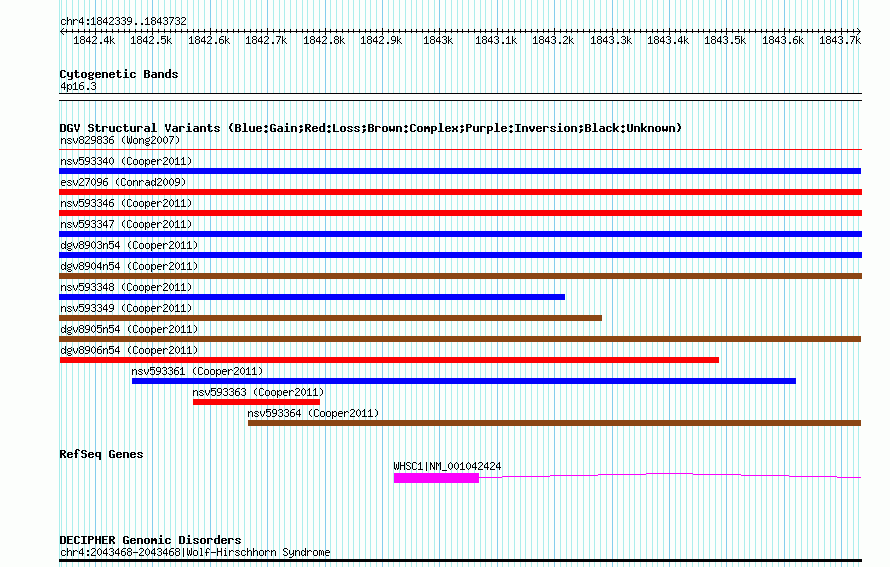This screenshot has width=890, height=567.
Task: Click the nsv593340 (Cooper2011) label
Action: click(126, 161)
